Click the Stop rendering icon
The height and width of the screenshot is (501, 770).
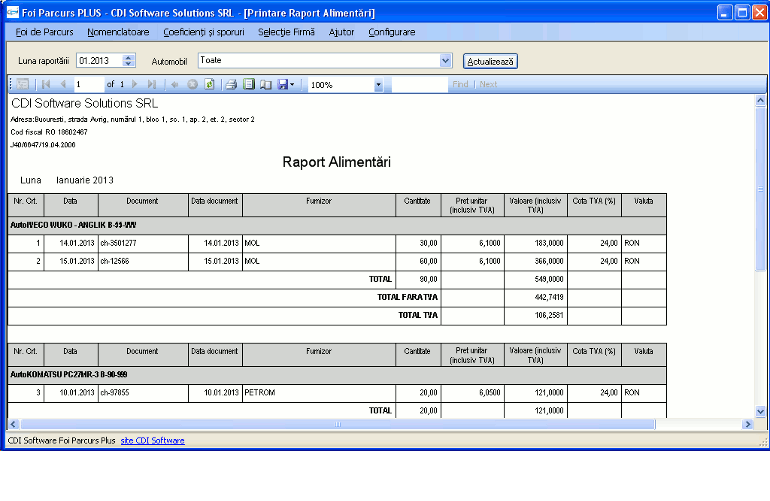tap(192, 85)
